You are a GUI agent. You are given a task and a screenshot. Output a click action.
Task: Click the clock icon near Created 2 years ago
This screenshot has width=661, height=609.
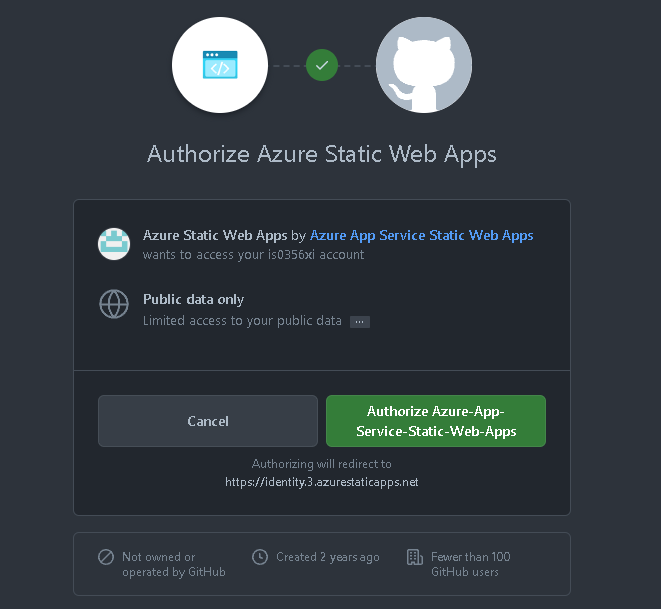point(260,557)
